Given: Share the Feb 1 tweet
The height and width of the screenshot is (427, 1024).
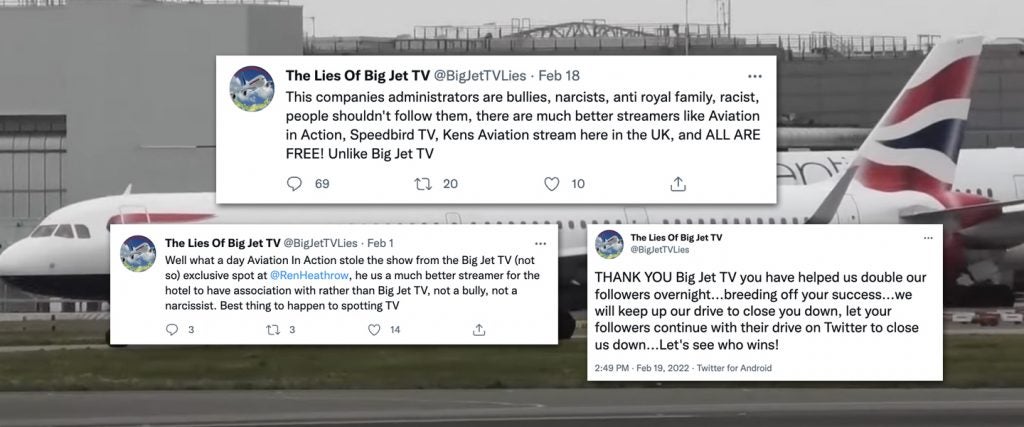Looking at the screenshot, I should (479, 330).
